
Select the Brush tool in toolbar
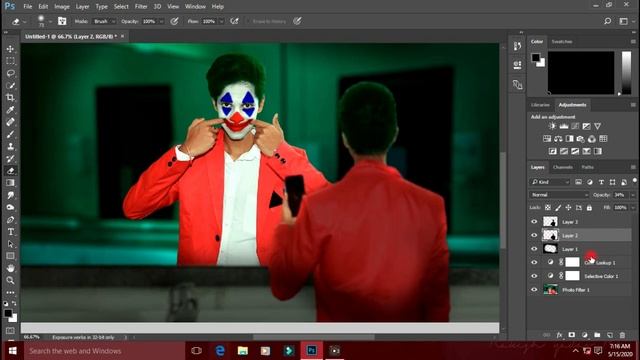tap(11, 134)
